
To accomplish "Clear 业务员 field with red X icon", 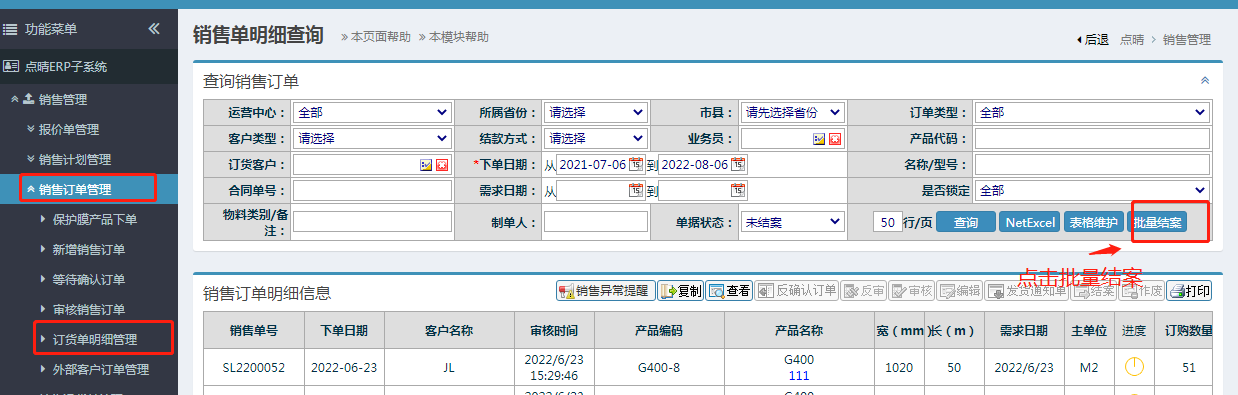I will coord(835,139).
